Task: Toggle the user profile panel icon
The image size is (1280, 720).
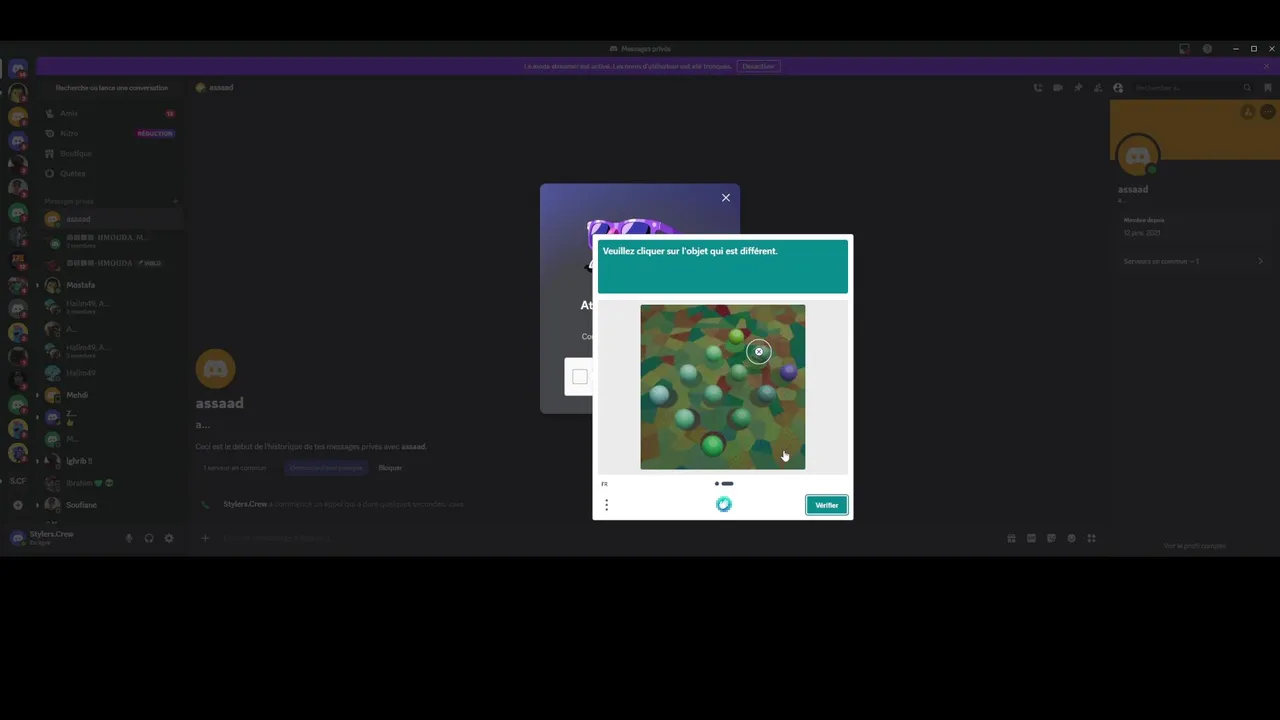Action: point(1118,88)
